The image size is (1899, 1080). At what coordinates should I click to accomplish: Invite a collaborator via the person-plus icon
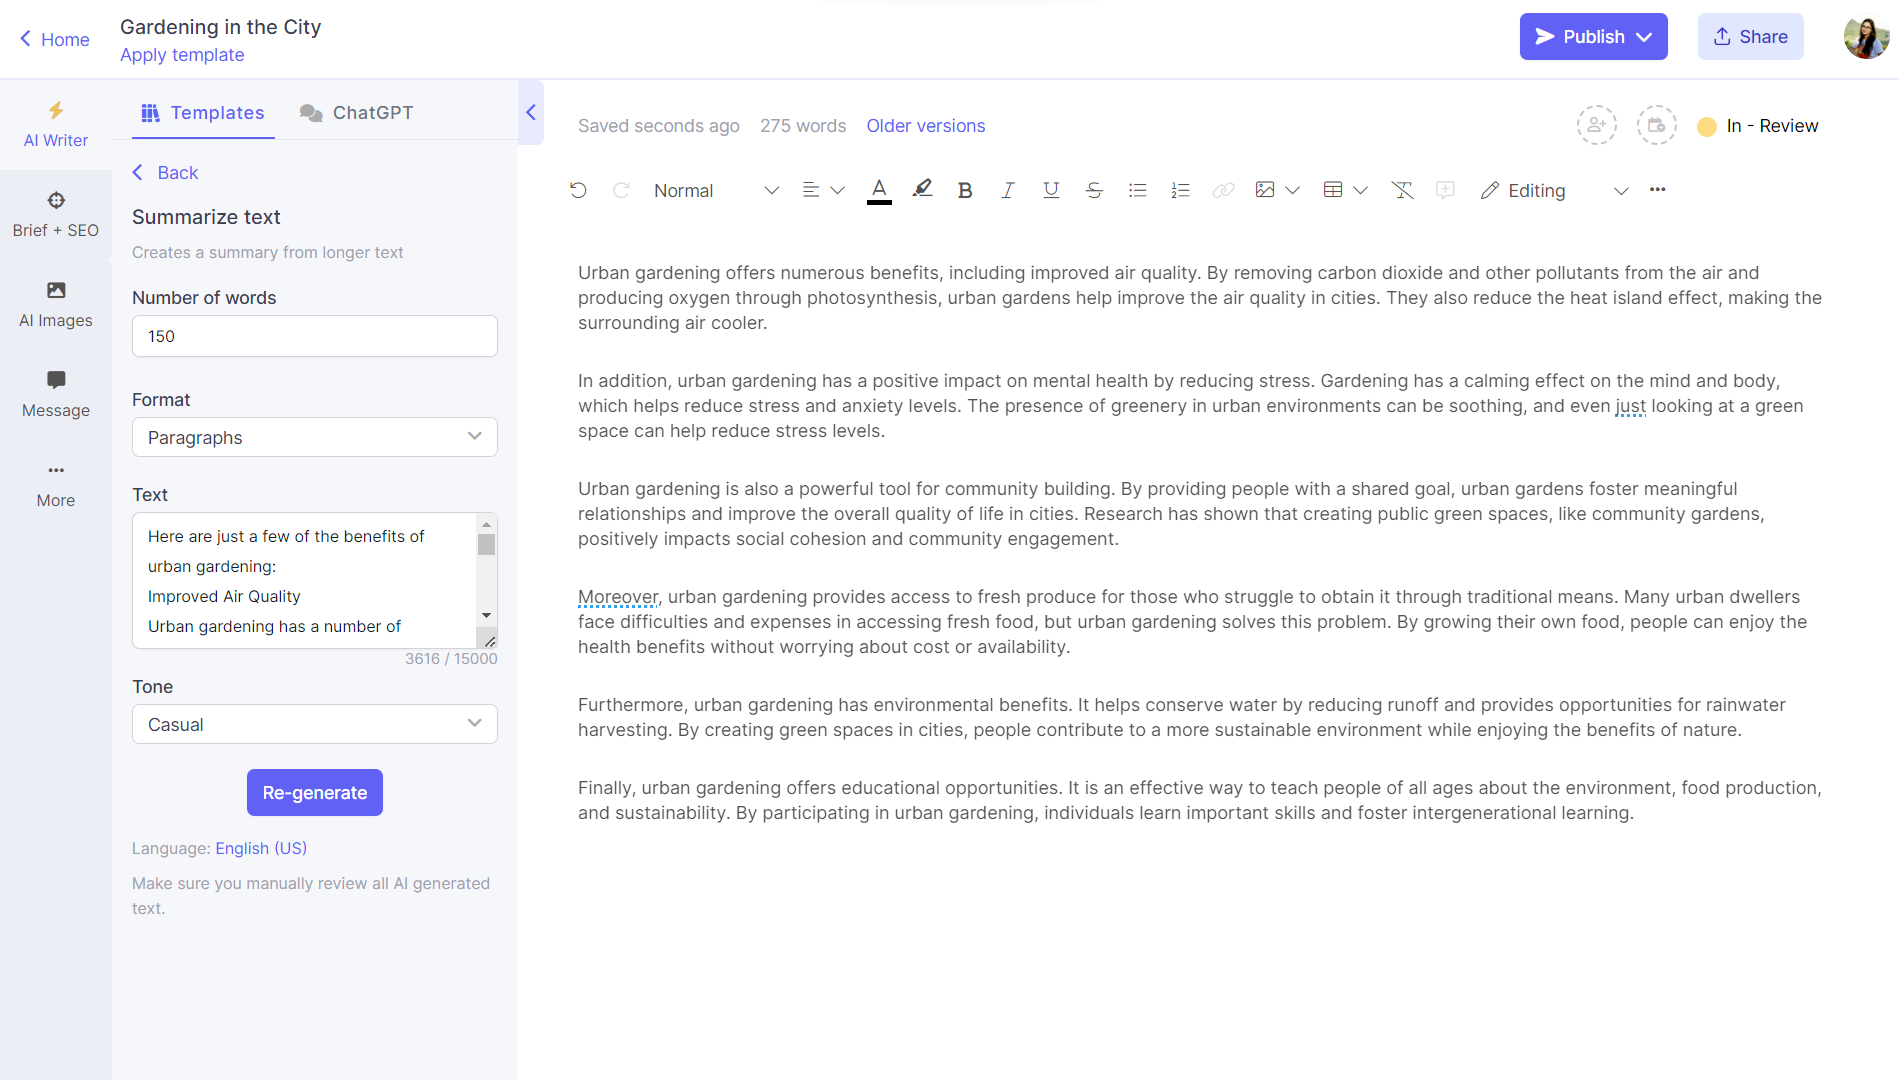point(1596,125)
